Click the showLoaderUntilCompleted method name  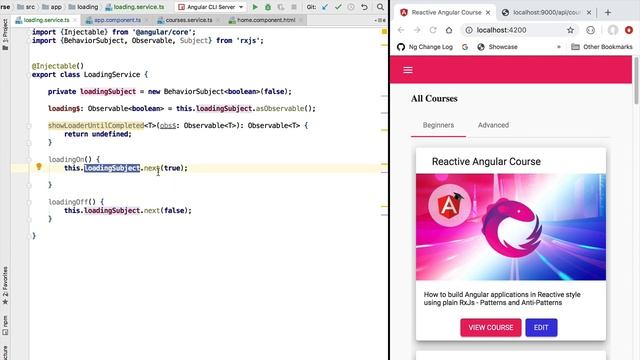coord(96,125)
